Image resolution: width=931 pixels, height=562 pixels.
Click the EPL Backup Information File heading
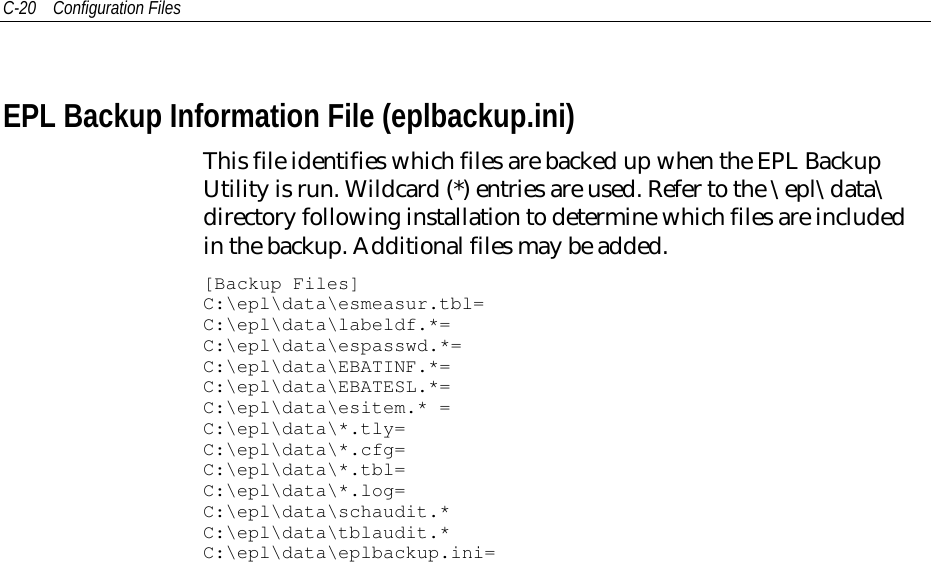[x=289, y=116]
